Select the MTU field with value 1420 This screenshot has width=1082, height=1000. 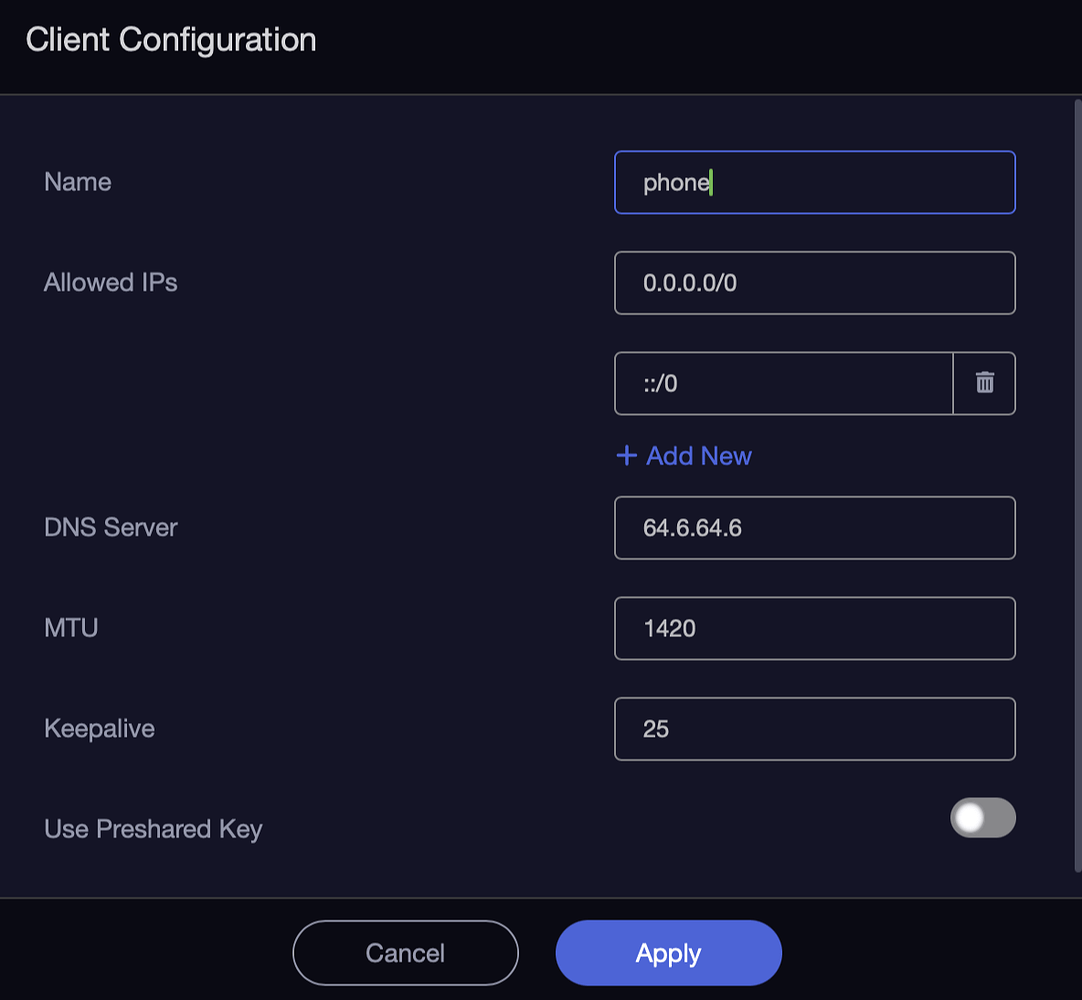814,628
